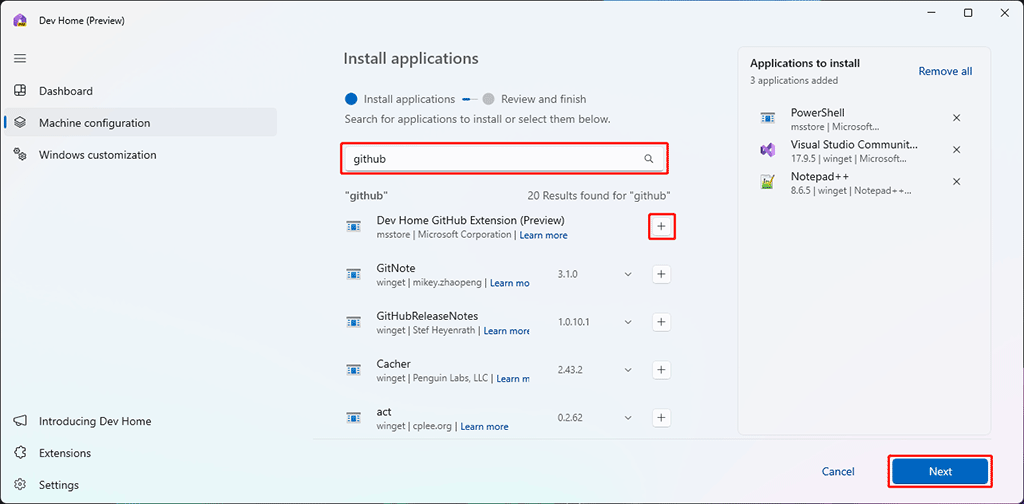
Task: Click the Remove all link
Action: tap(945, 71)
